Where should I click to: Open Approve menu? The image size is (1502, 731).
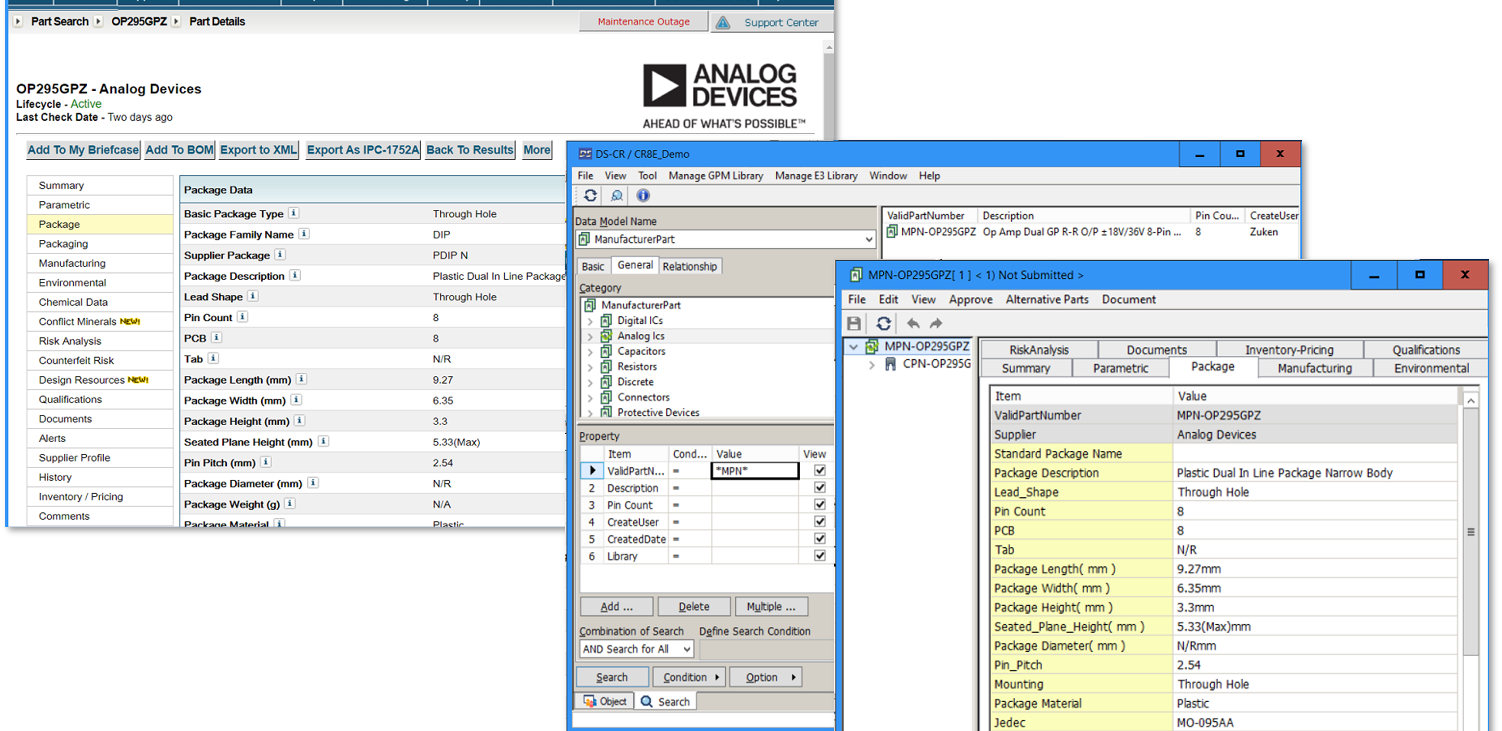(971, 300)
